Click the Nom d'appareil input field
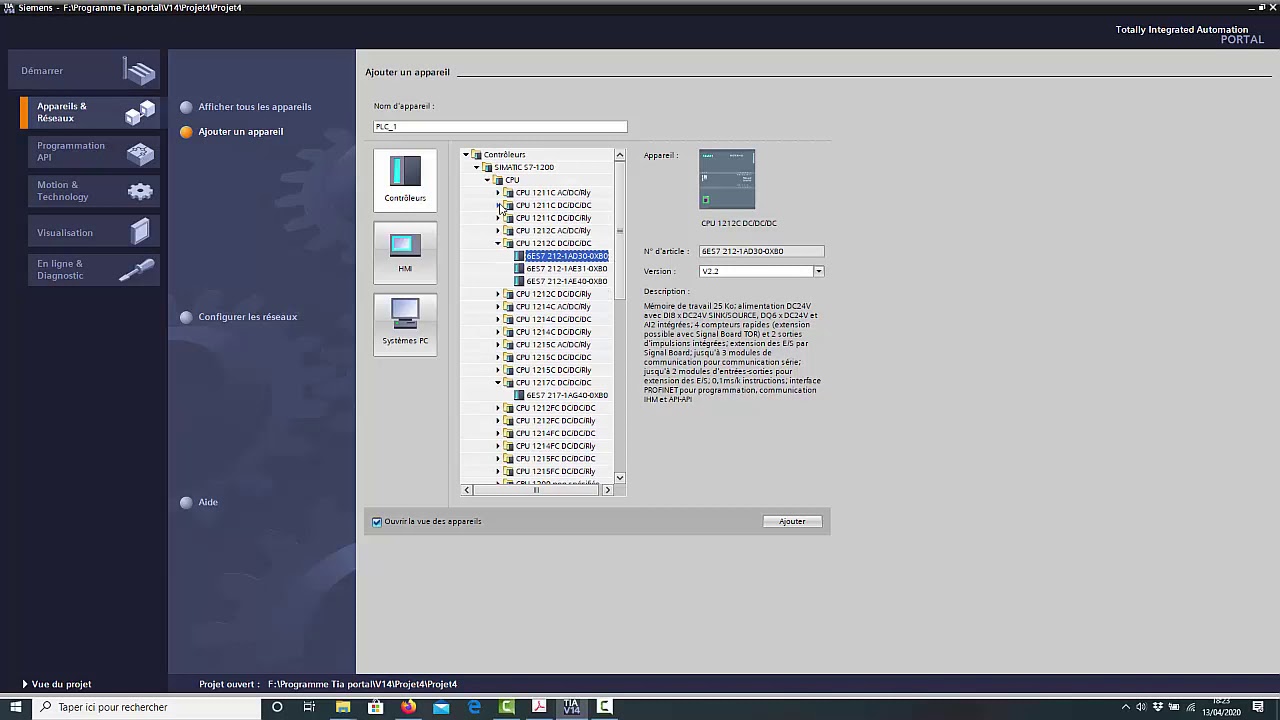Viewport: 1280px width, 720px height. coord(500,127)
